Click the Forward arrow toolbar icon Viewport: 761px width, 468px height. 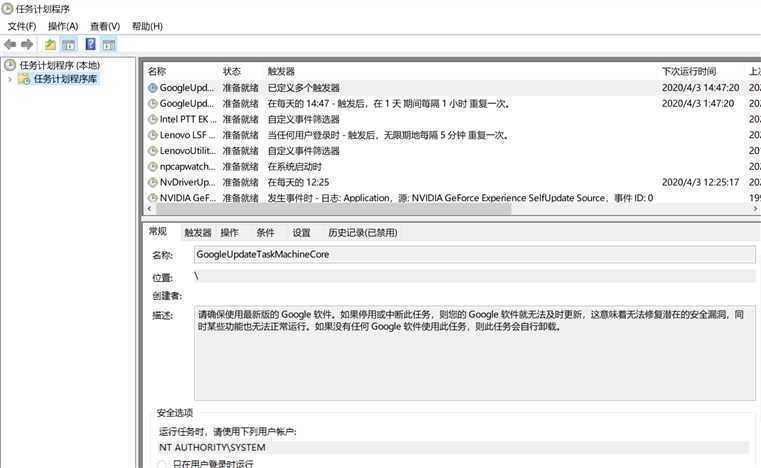click(27, 45)
